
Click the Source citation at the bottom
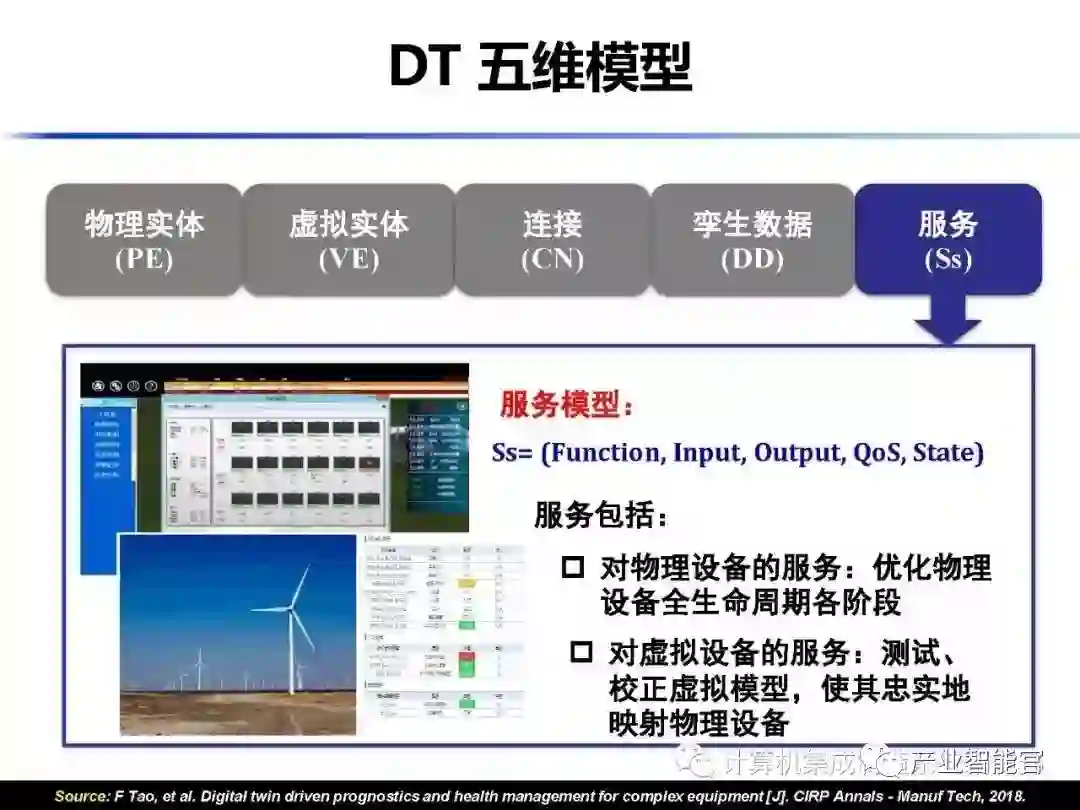click(x=540, y=796)
